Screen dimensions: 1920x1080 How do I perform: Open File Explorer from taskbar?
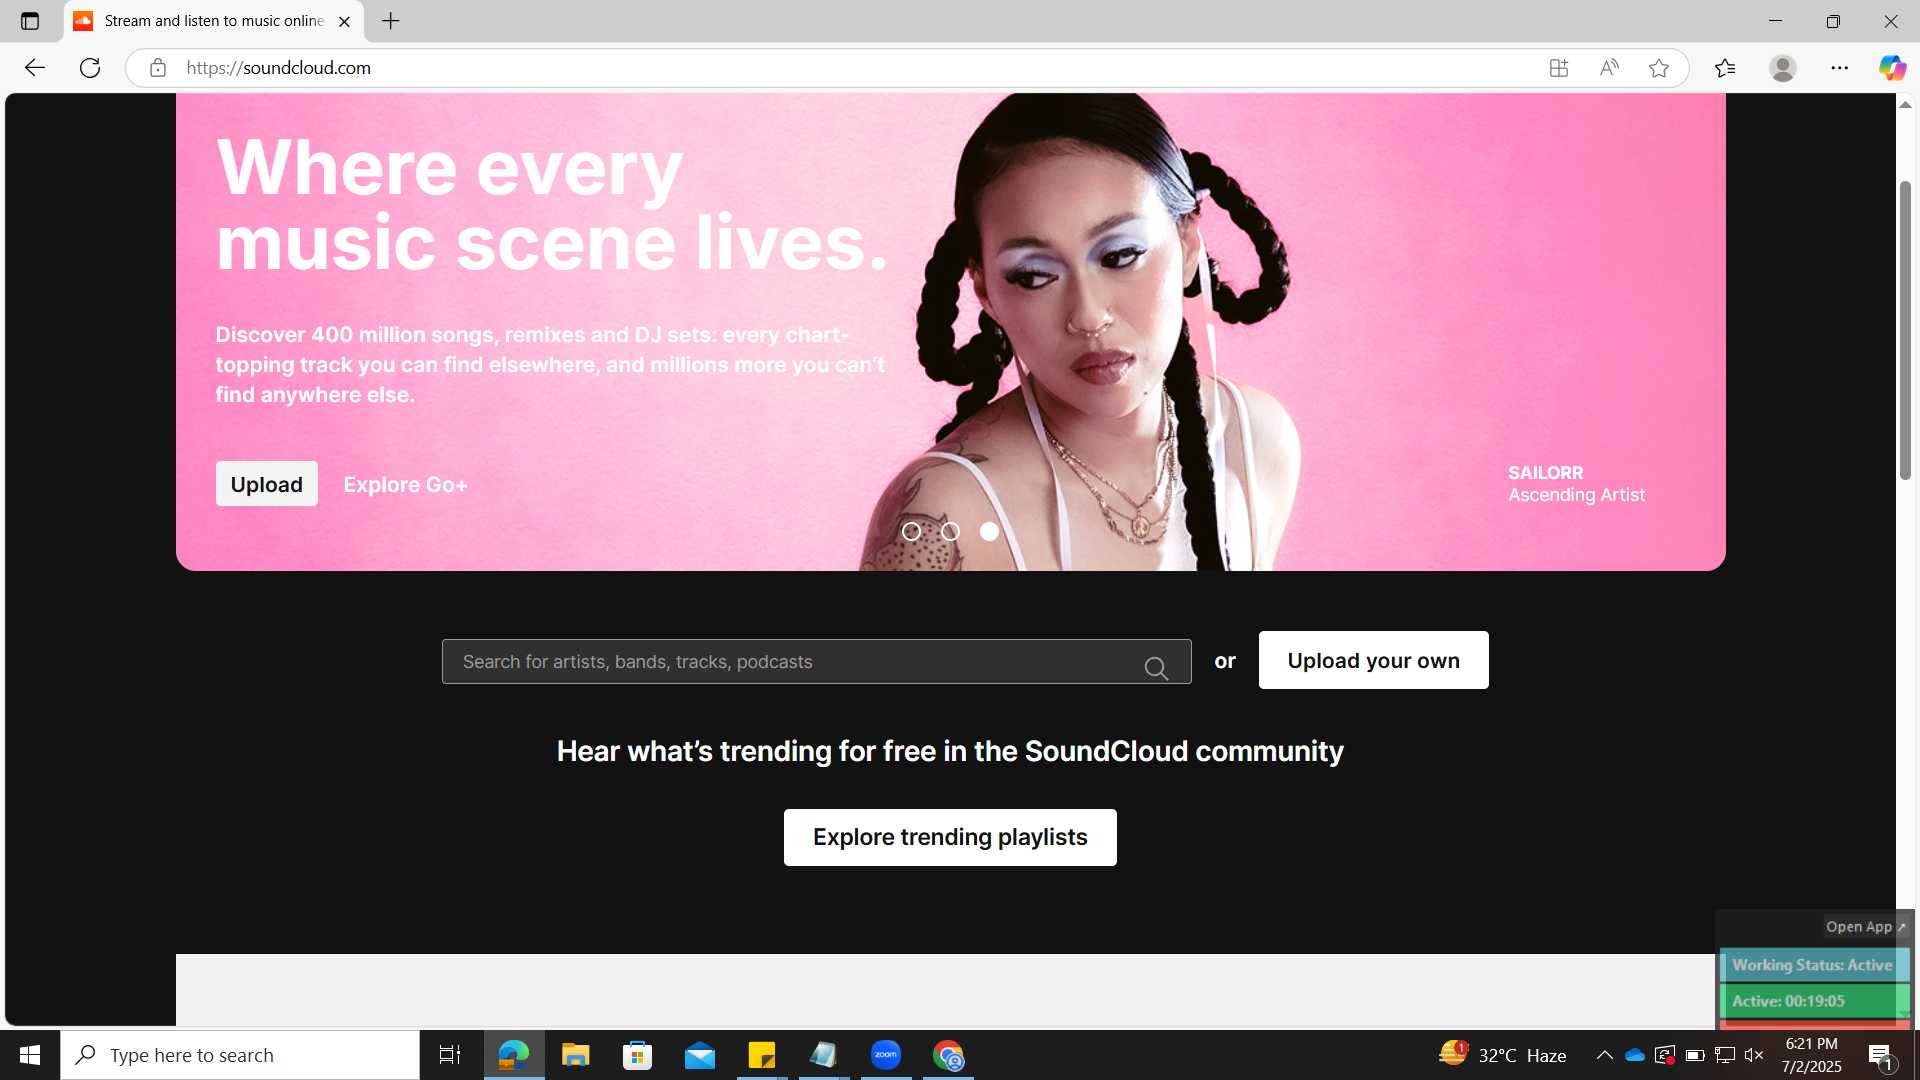[x=575, y=1055]
